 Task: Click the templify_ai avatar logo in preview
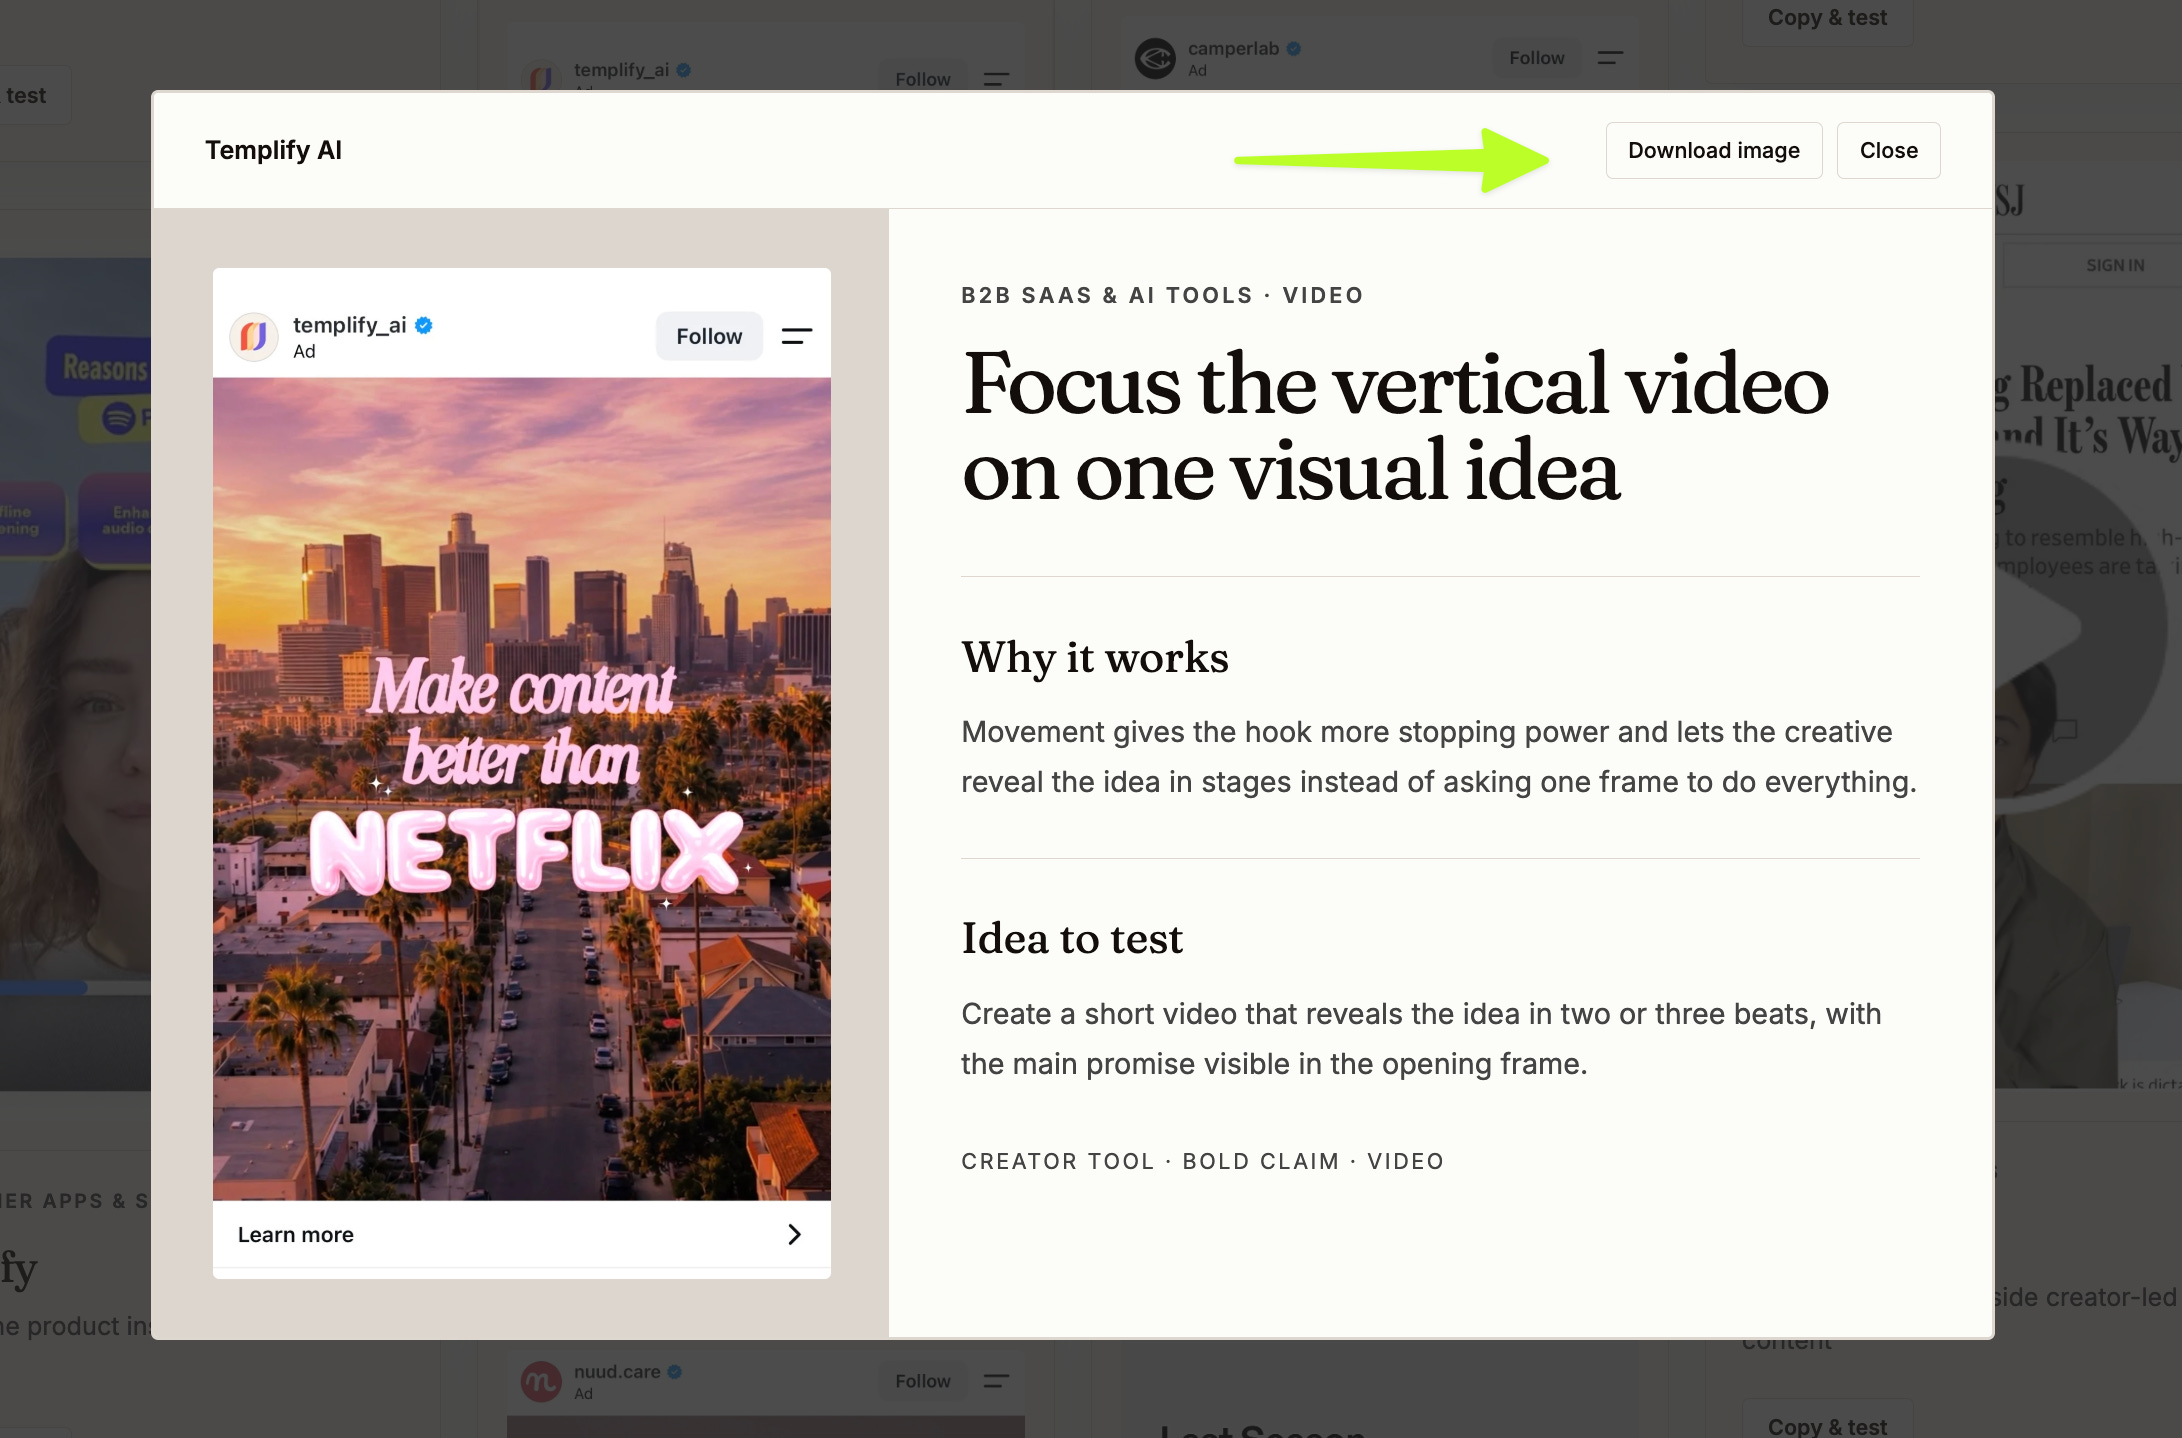[x=254, y=336]
